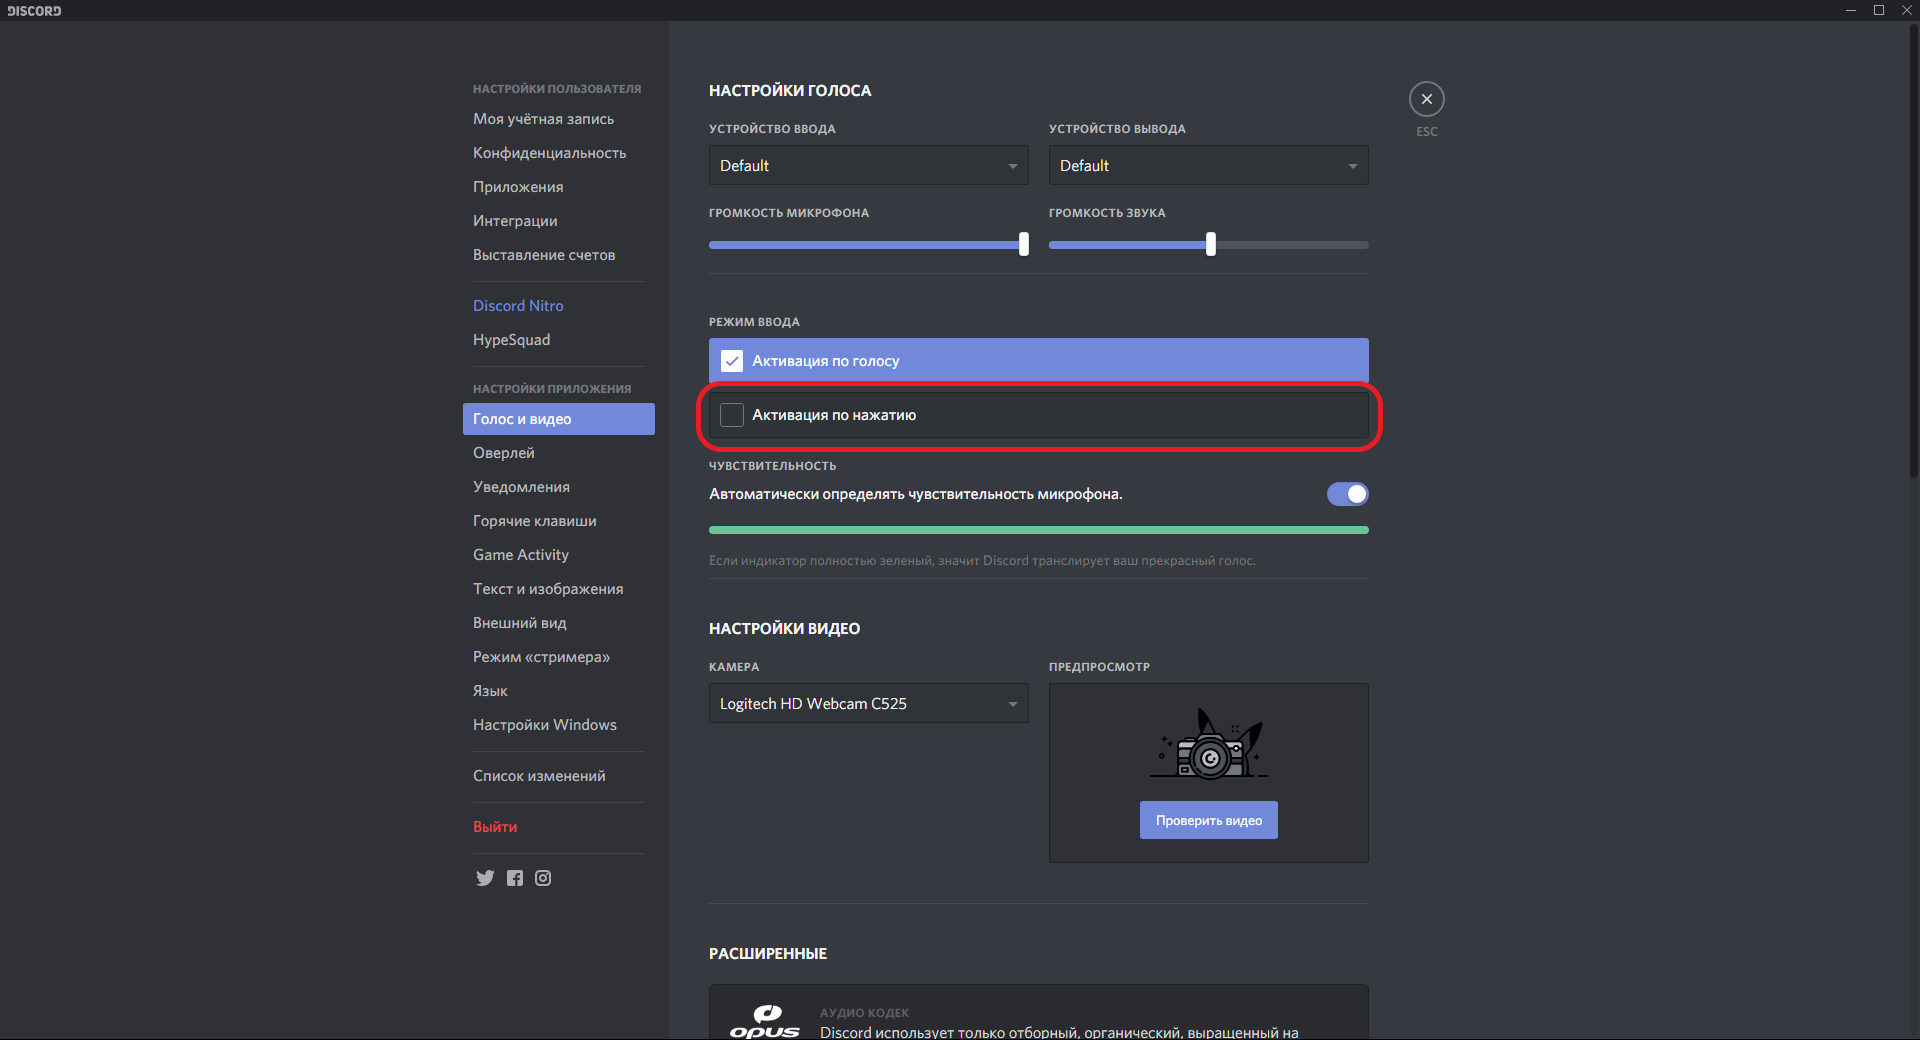This screenshot has width=1920, height=1040.
Task: Go to Приложения settings page
Action: (558, 187)
